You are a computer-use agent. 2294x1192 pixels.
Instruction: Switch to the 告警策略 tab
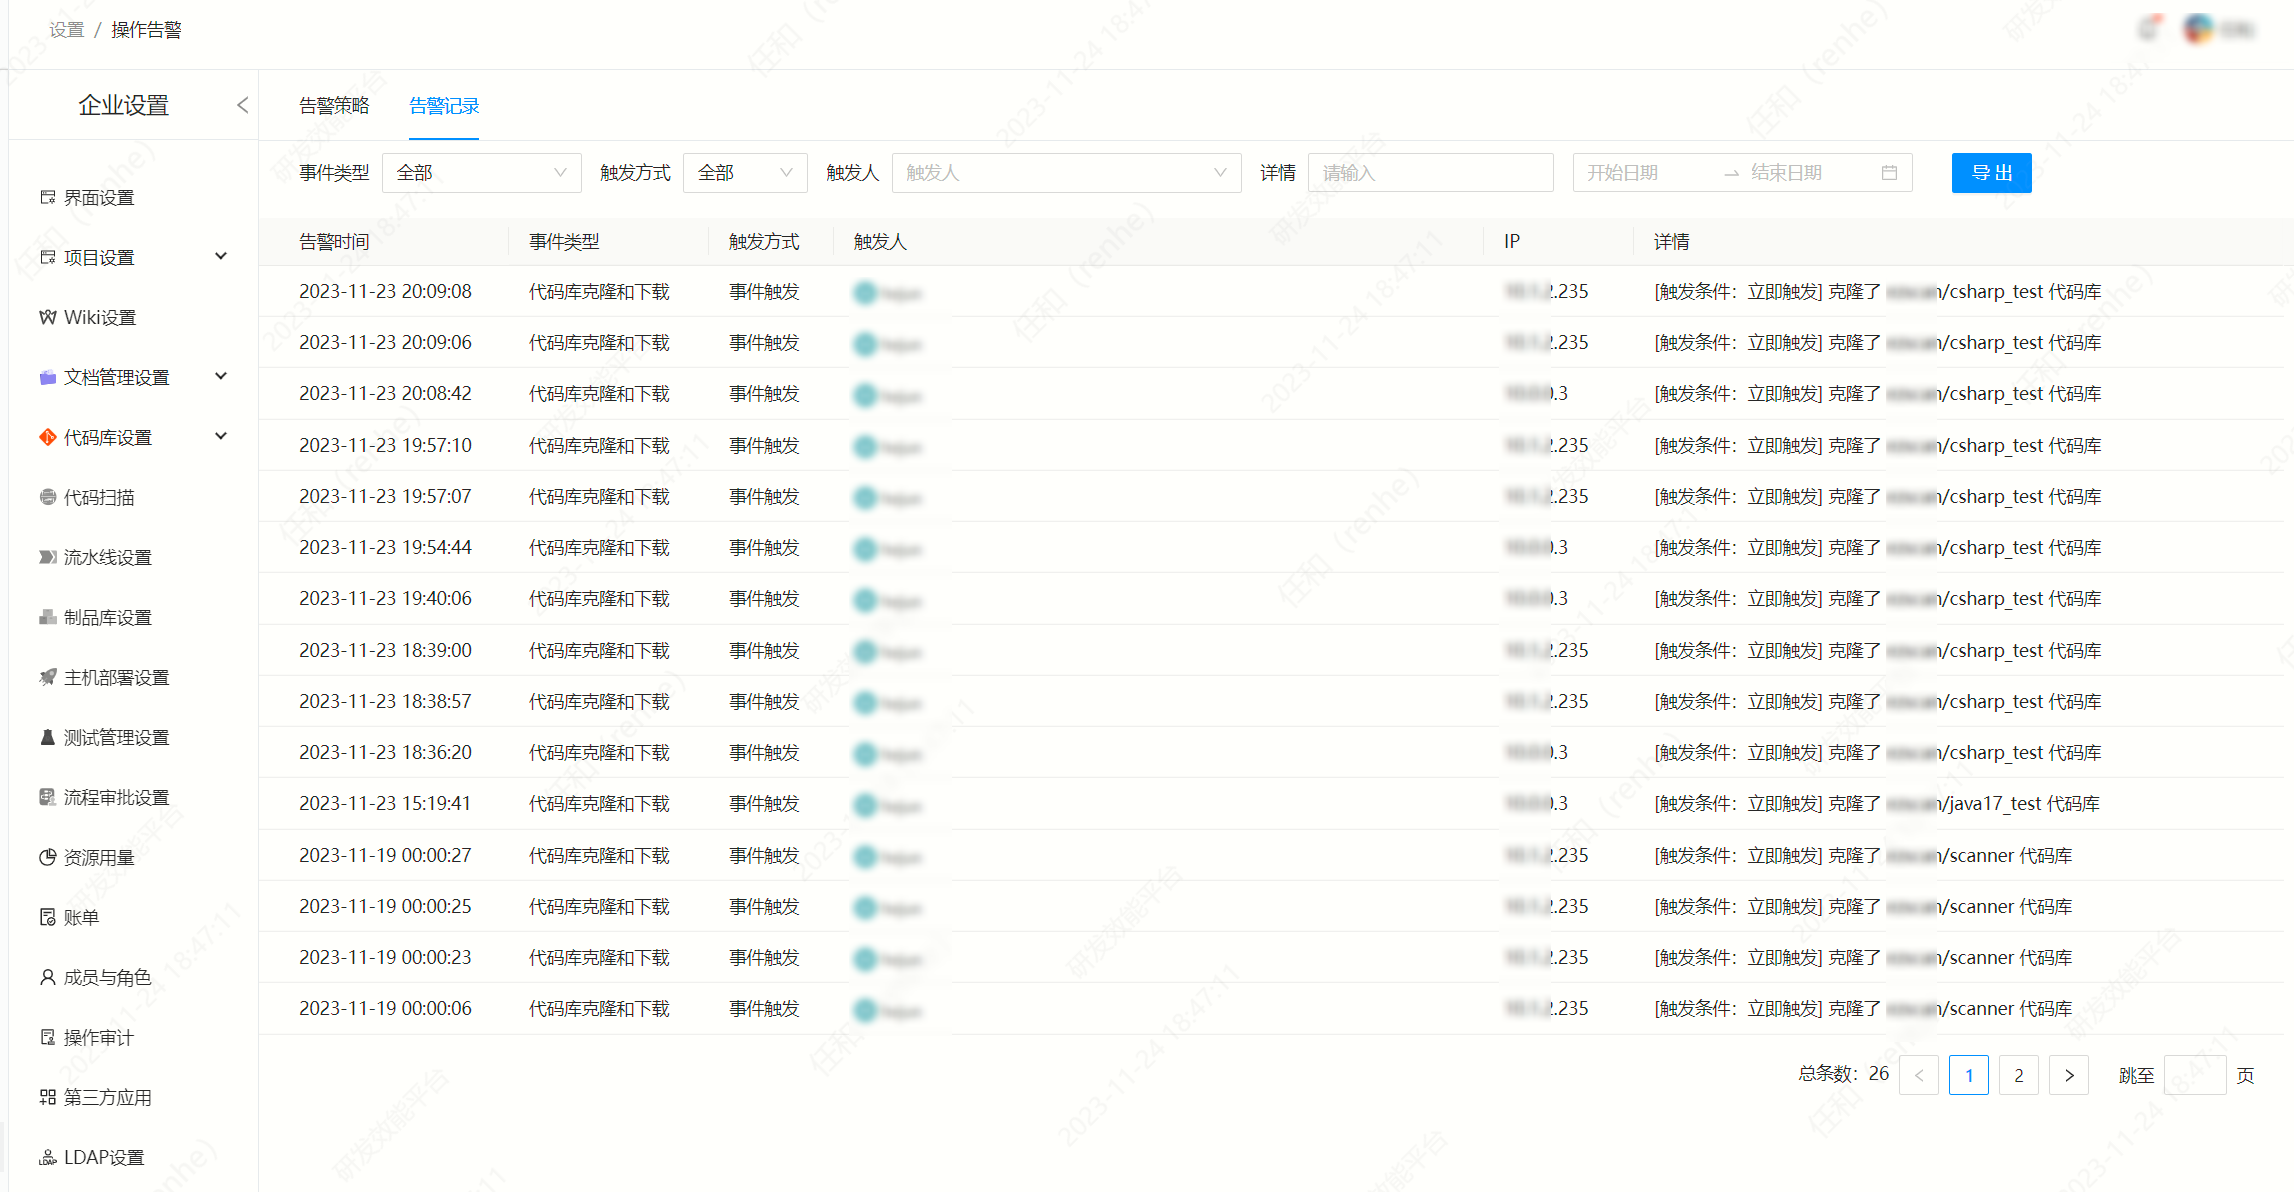(334, 106)
